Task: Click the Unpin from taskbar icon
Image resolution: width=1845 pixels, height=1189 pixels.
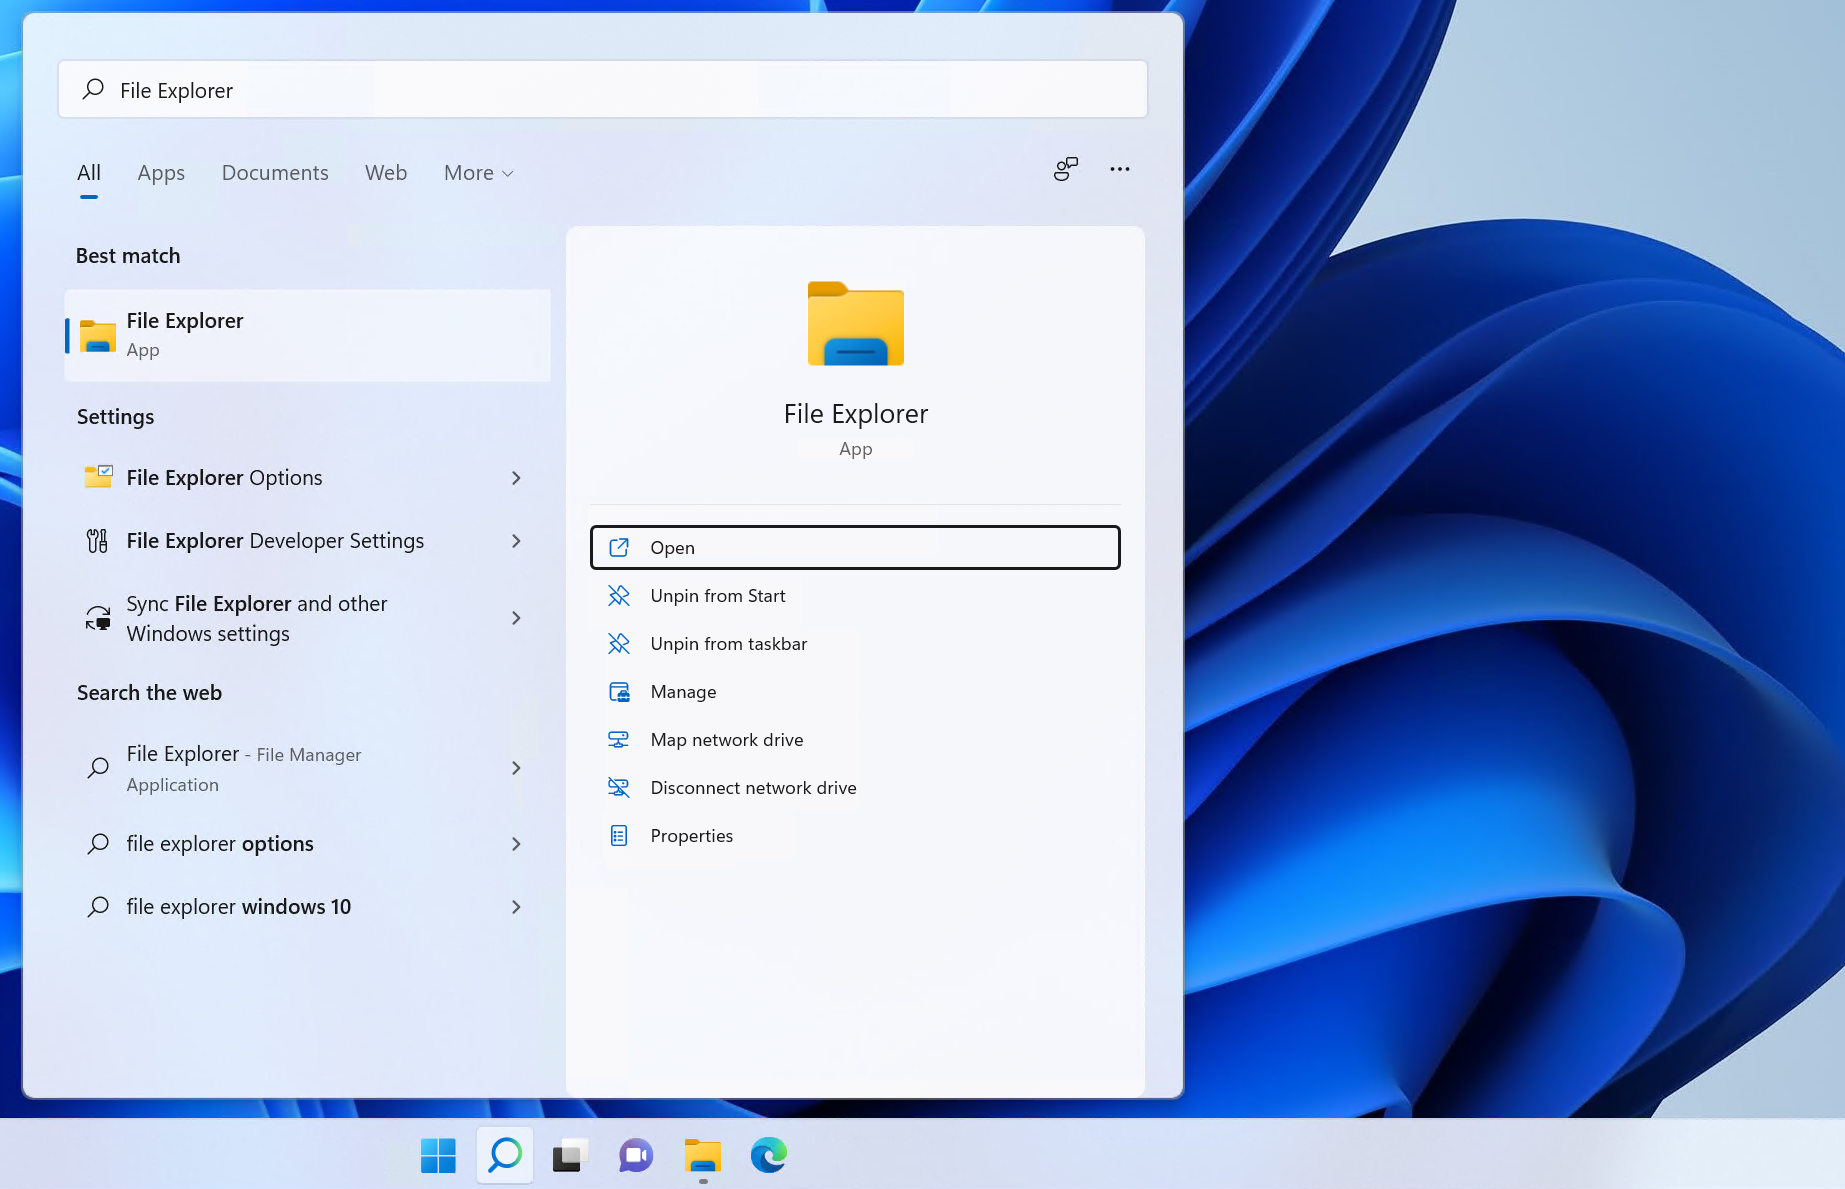Action: (x=620, y=643)
